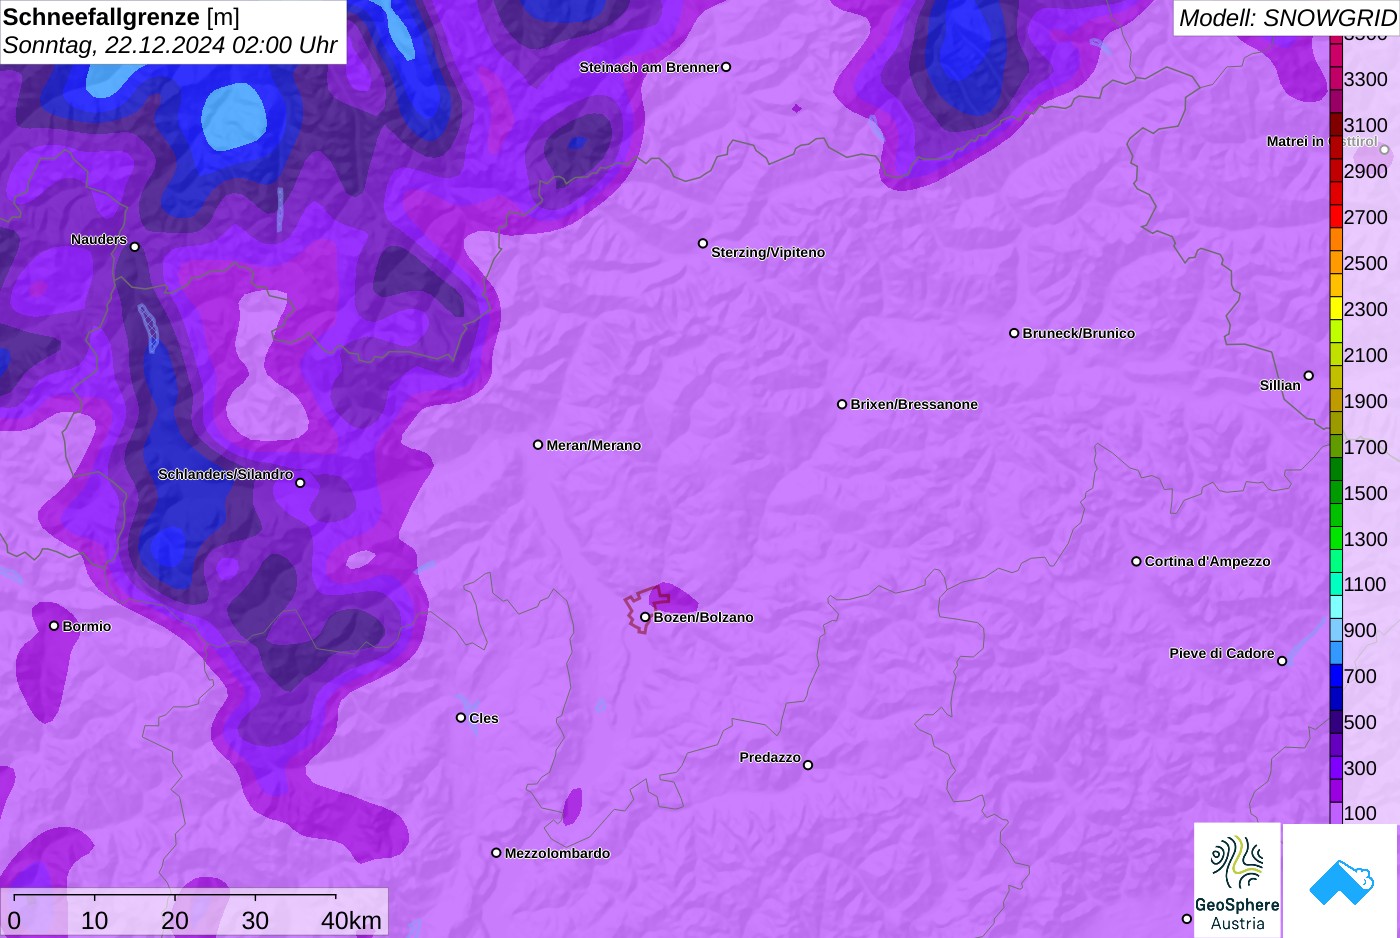Click the 40km mark on scale bar

coord(351,920)
